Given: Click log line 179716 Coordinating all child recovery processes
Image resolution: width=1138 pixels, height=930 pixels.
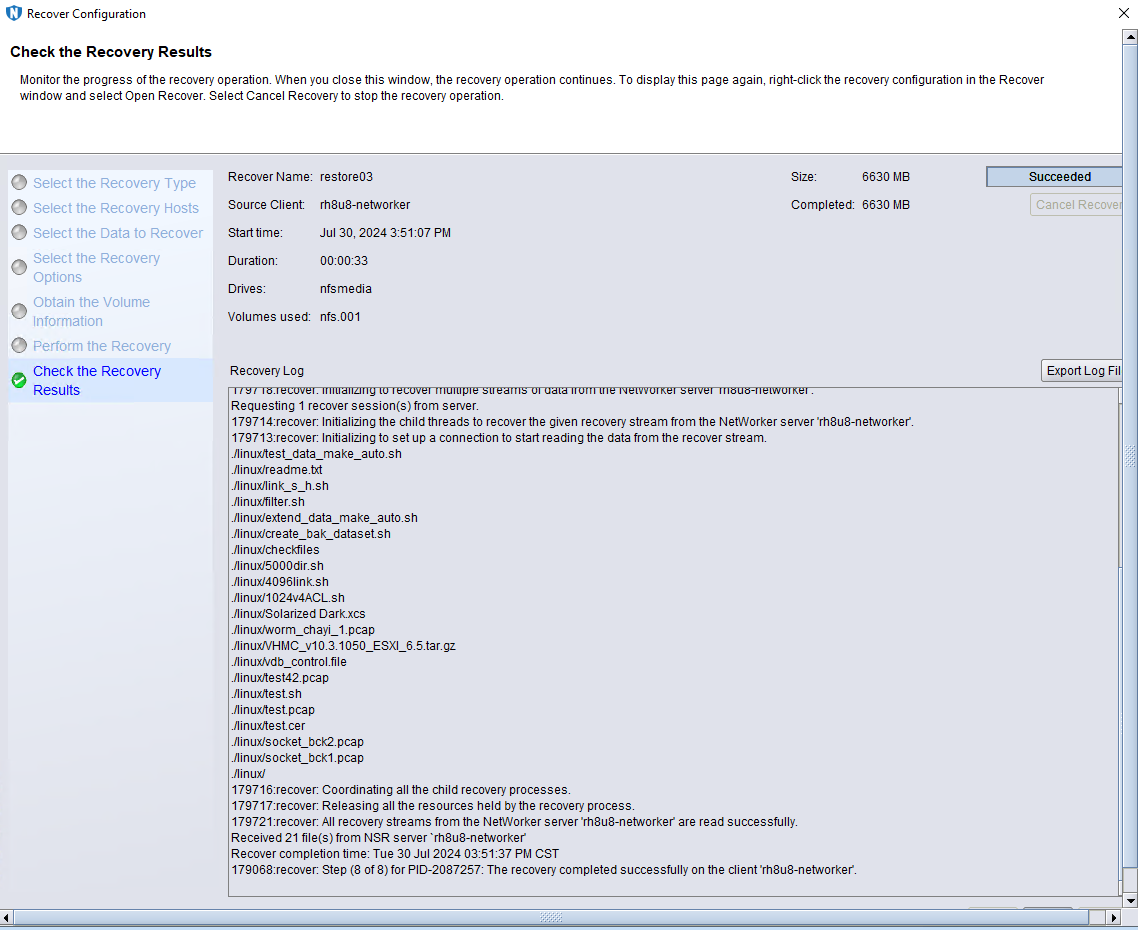Looking at the screenshot, I should pyautogui.click(x=401, y=789).
